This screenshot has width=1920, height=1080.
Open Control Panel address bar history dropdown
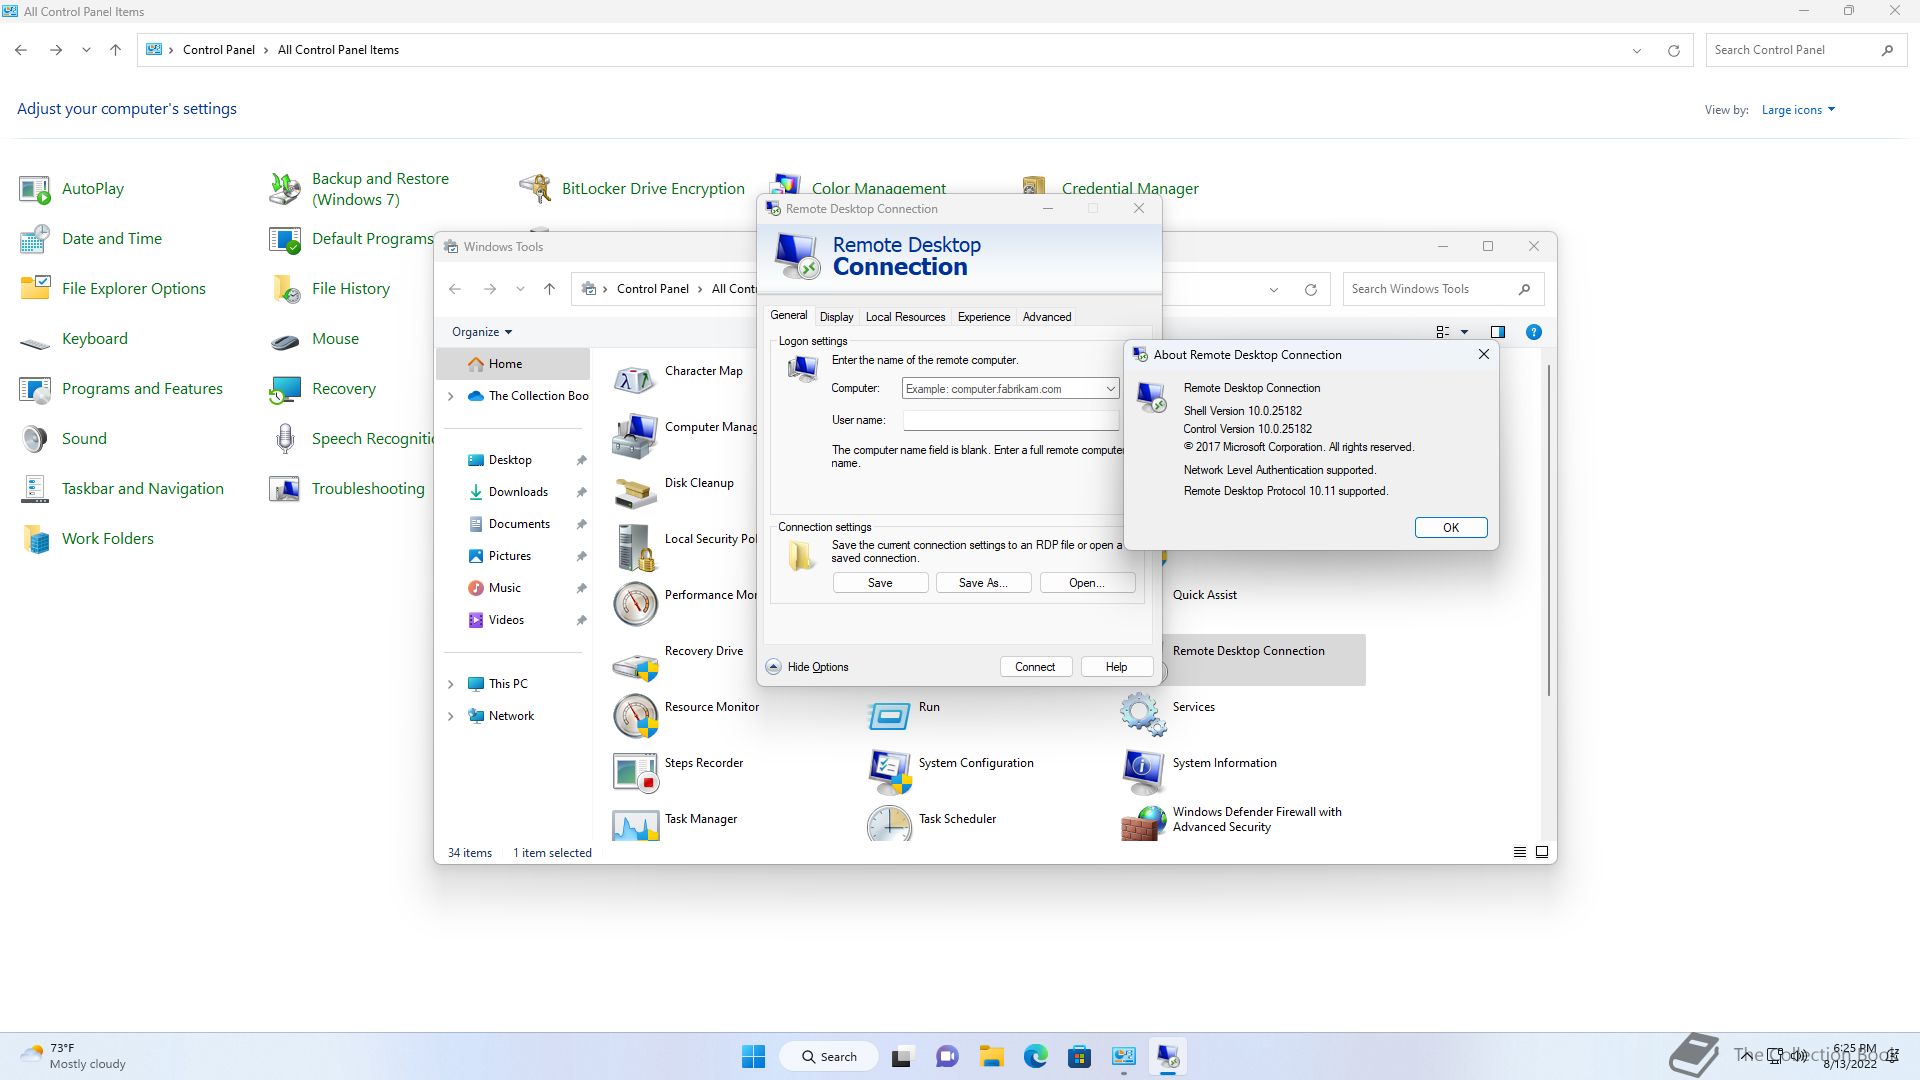(x=1637, y=51)
